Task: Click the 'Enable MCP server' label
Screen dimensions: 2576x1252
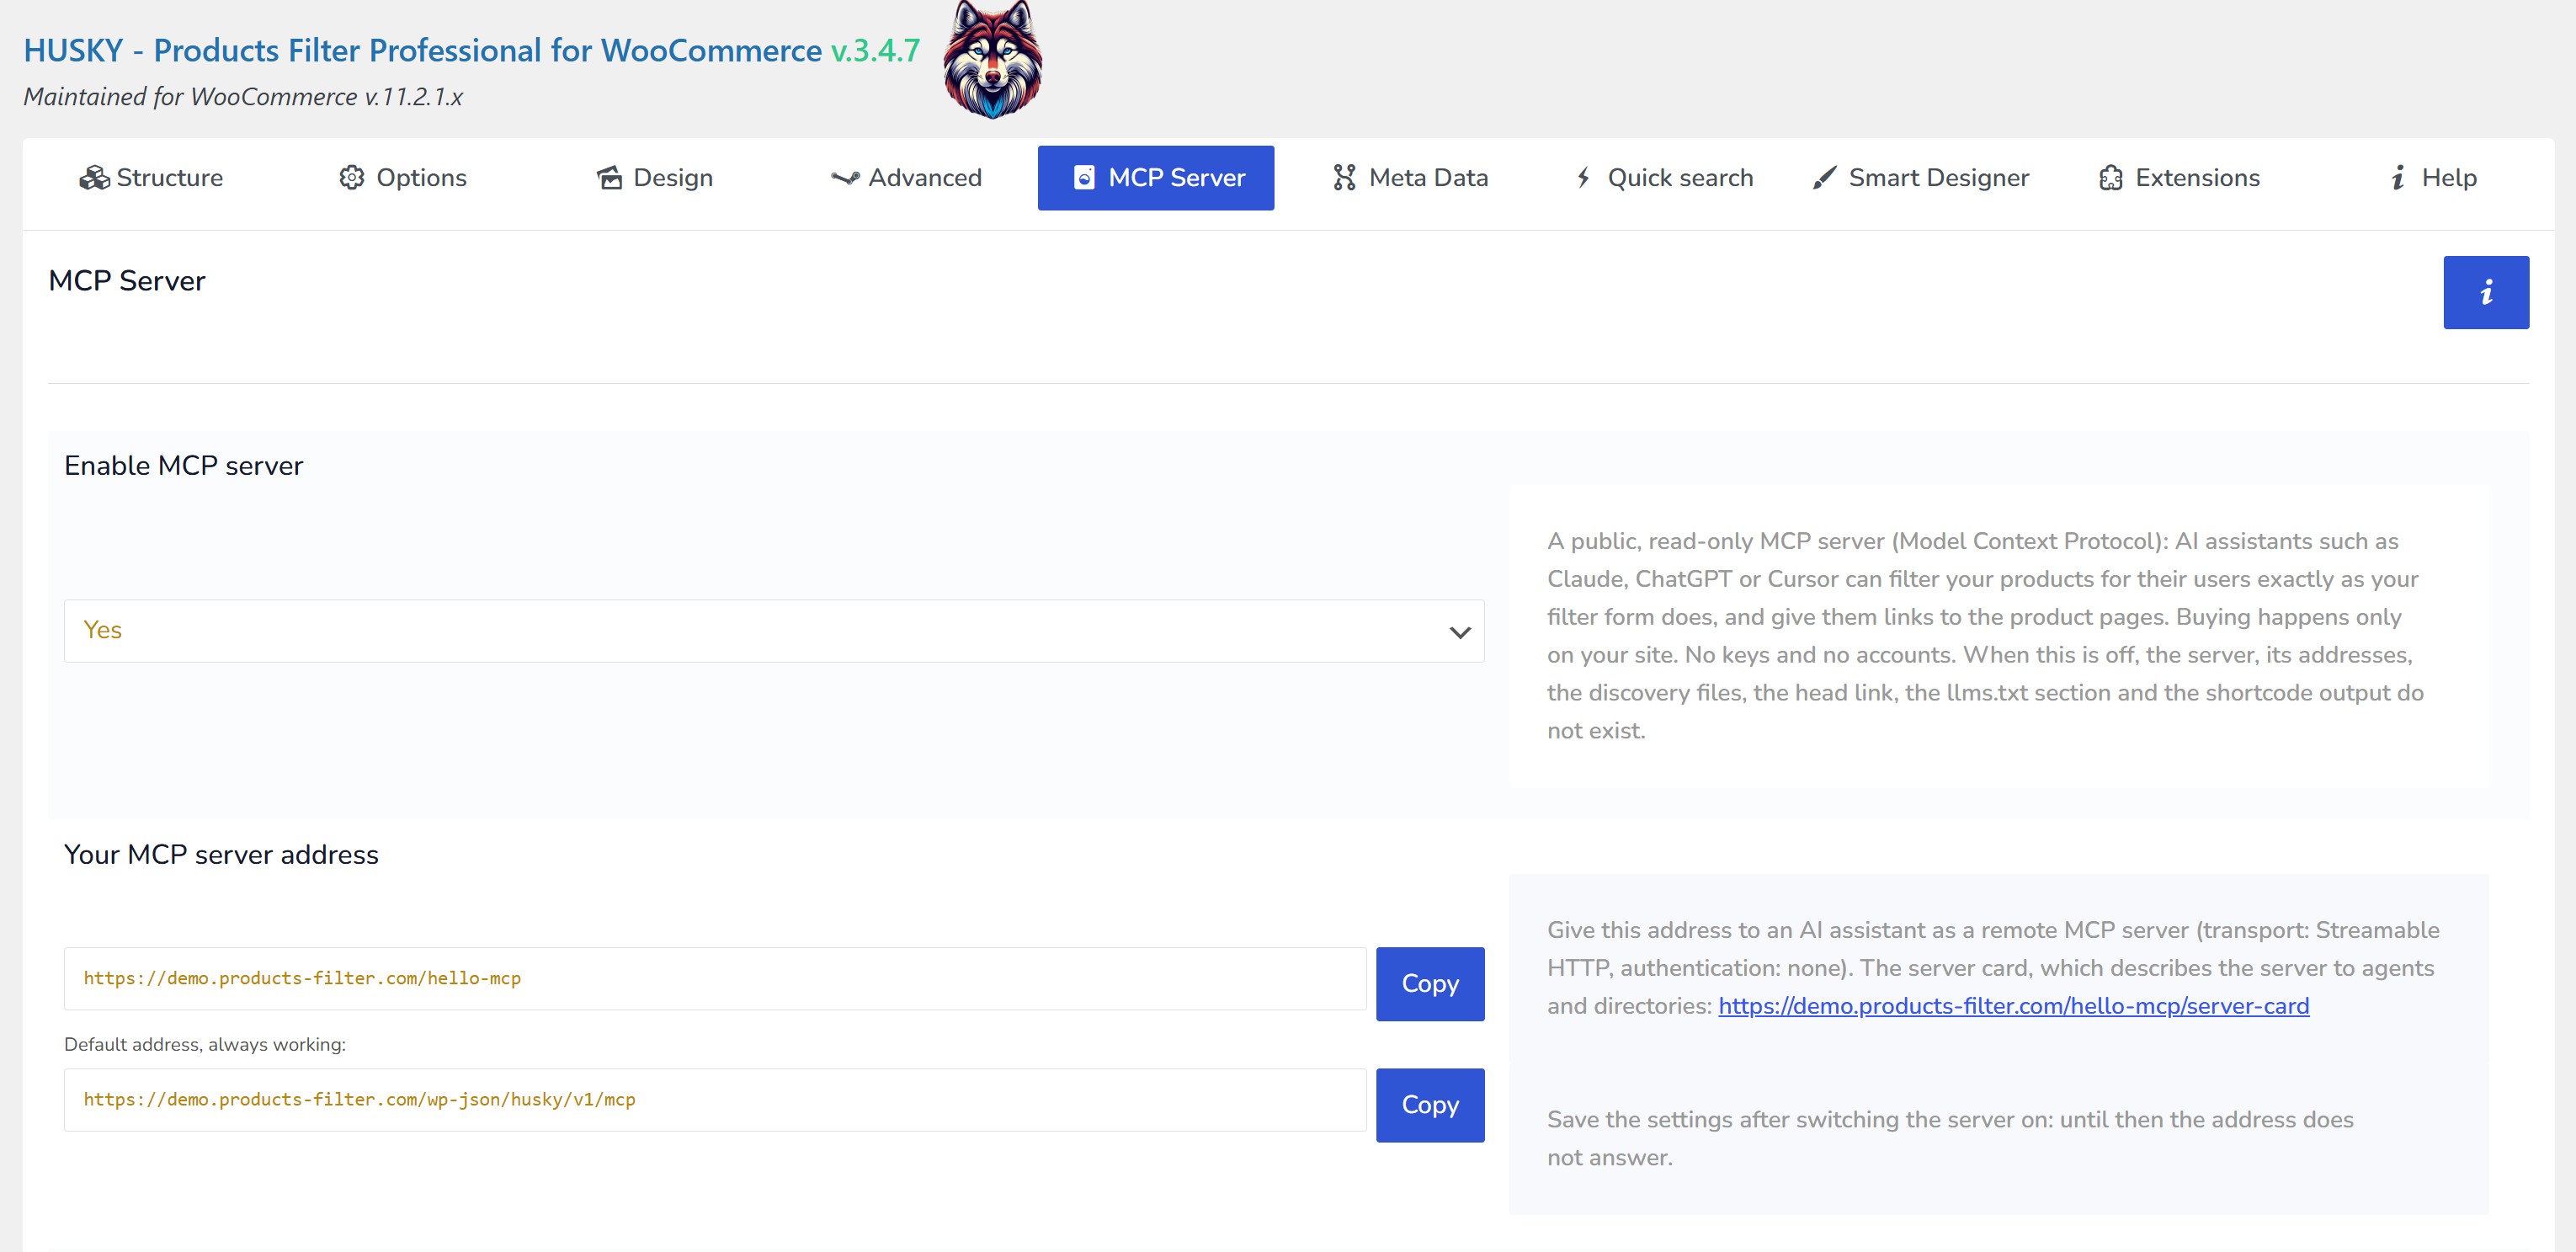Action: tap(183, 466)
